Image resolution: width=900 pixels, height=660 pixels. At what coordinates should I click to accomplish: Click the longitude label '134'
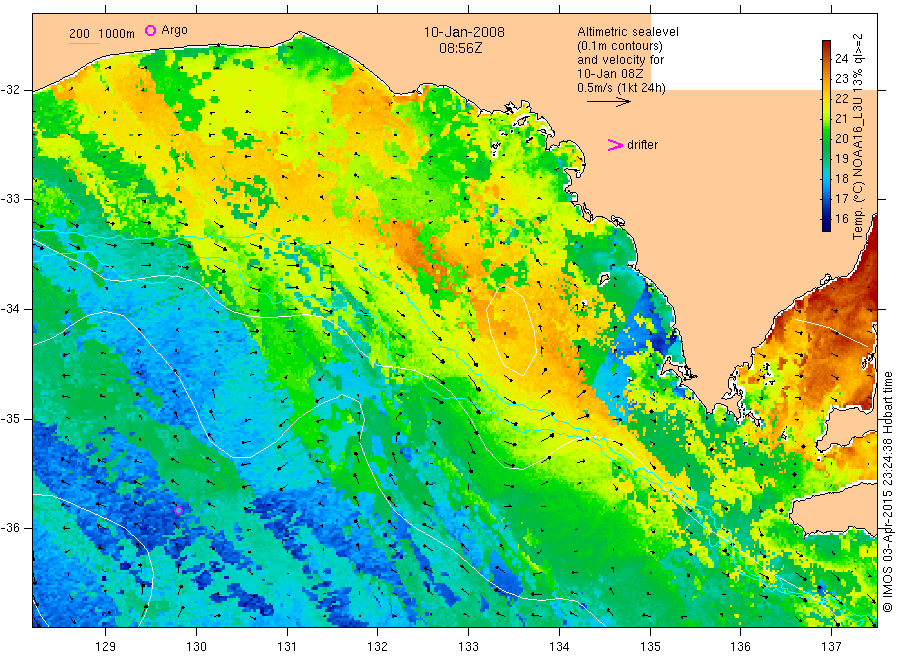[x=559, y=646]
